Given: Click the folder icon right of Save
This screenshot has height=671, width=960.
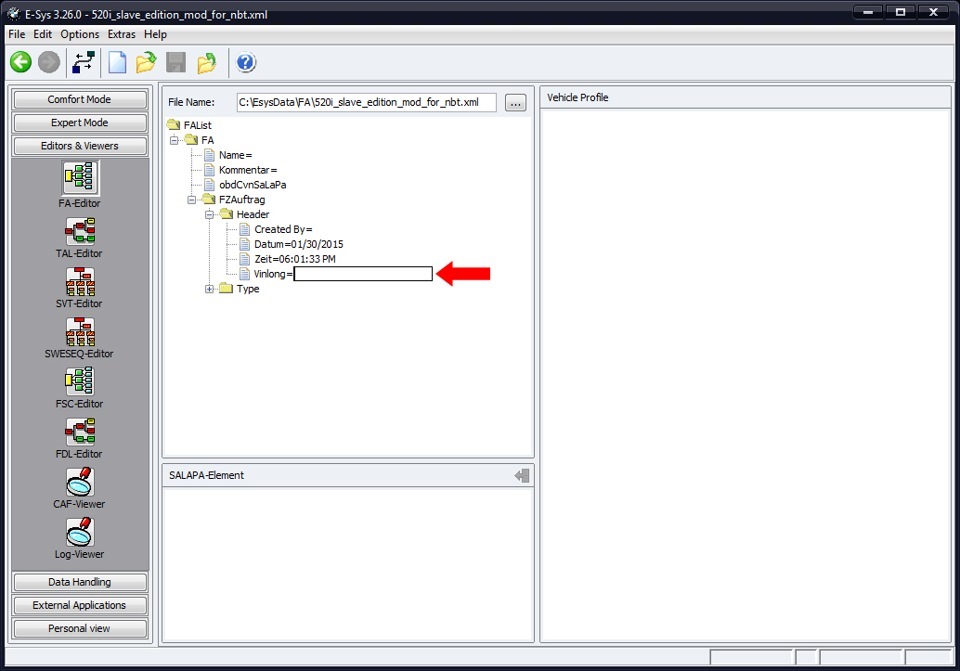Looking at the screenshot, I should click(207, 62).
